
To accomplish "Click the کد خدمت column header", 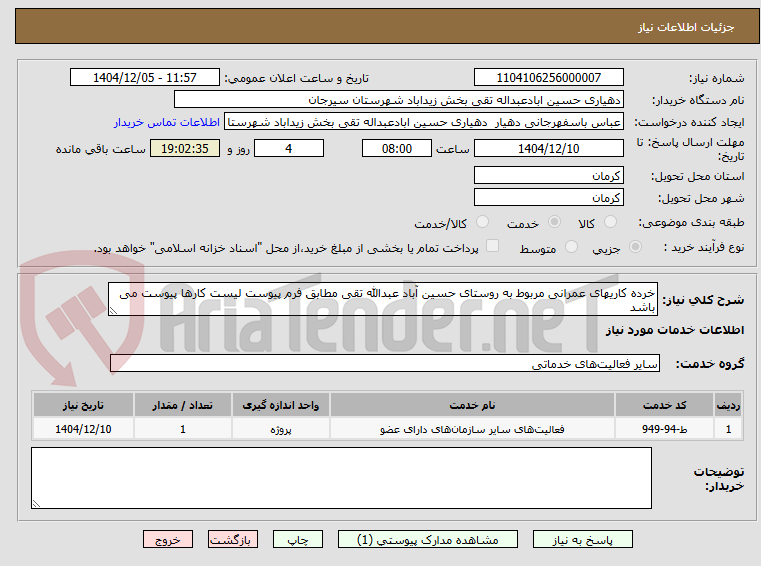I will 664,405.
